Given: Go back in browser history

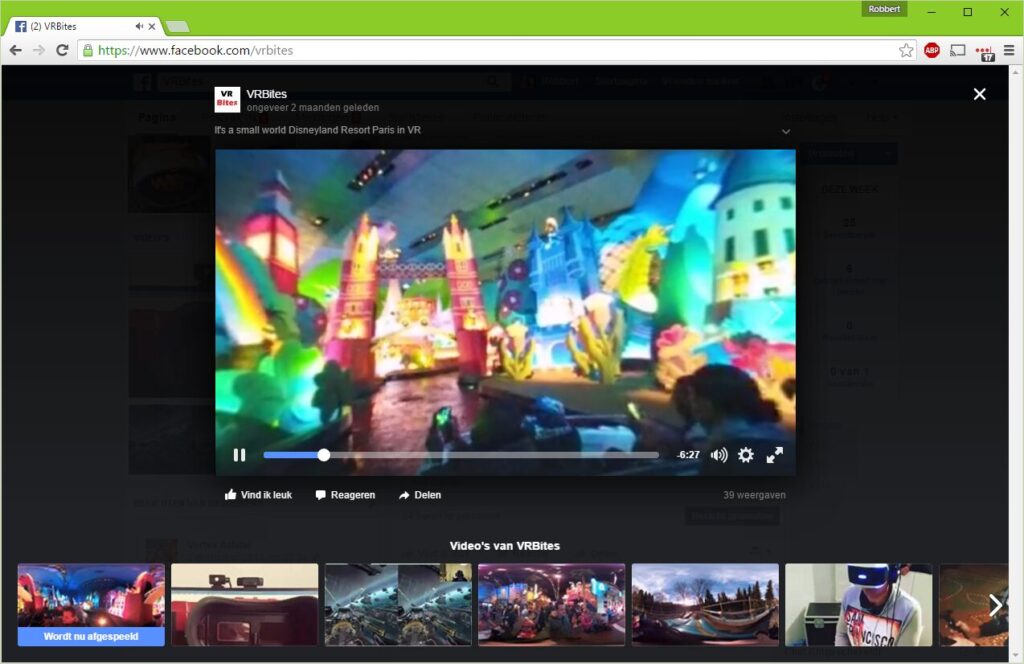Looking at the screenshot, I should [x=16, y=50].
